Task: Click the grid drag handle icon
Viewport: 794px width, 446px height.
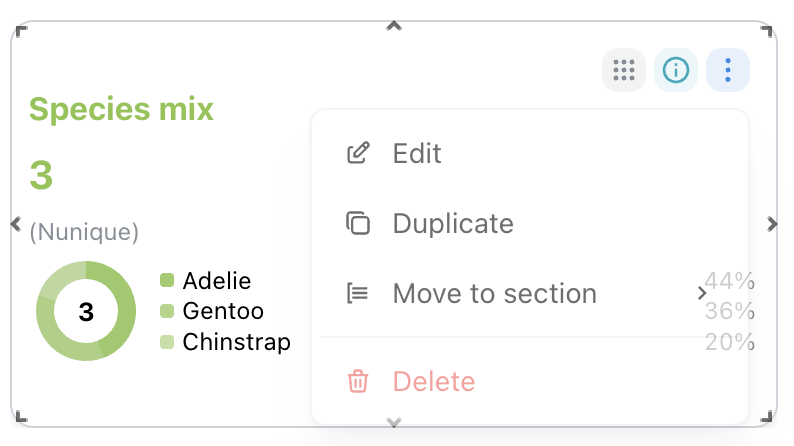Action: pyautogui.click(x=623, y=70)
